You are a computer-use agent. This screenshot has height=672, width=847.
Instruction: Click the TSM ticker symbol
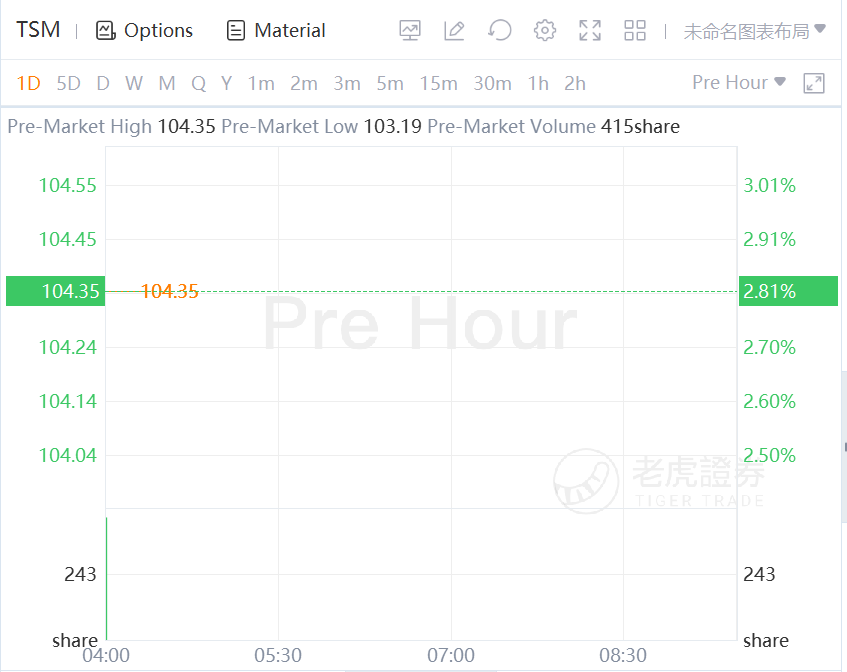[x=38, y=30]
